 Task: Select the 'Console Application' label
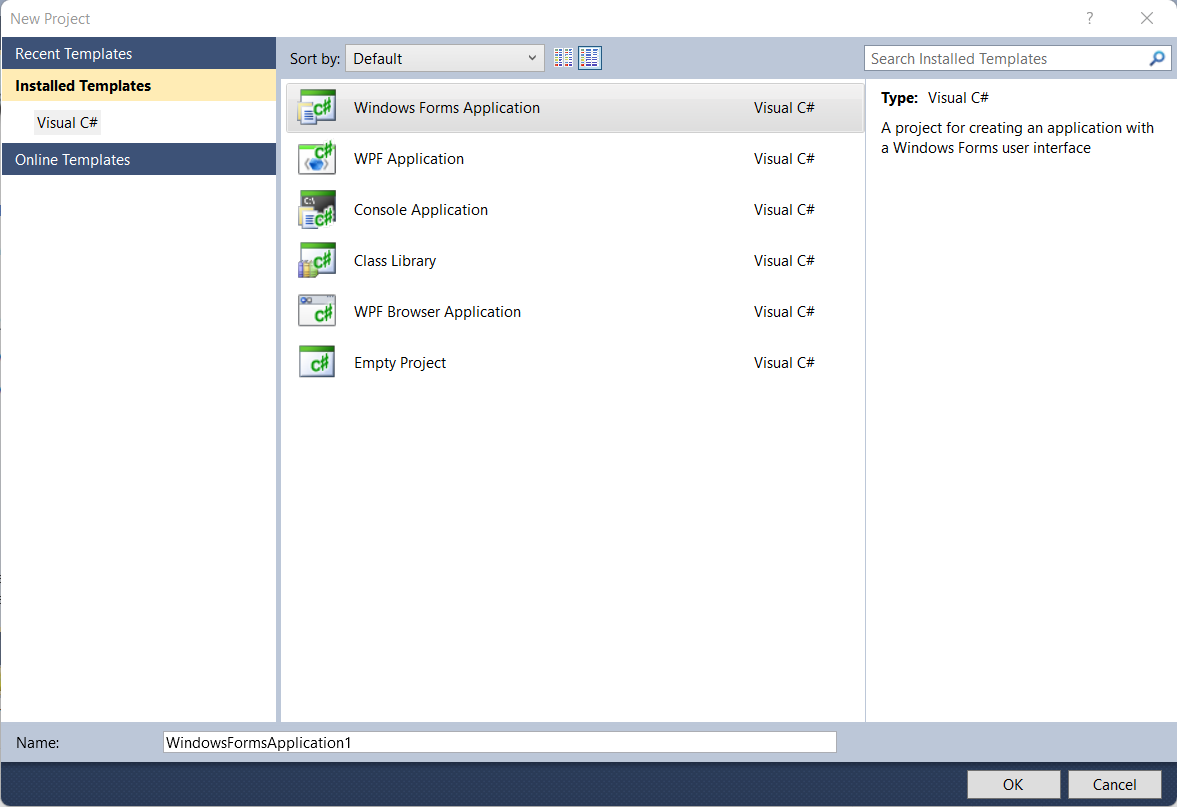click(x=421, y=210)
